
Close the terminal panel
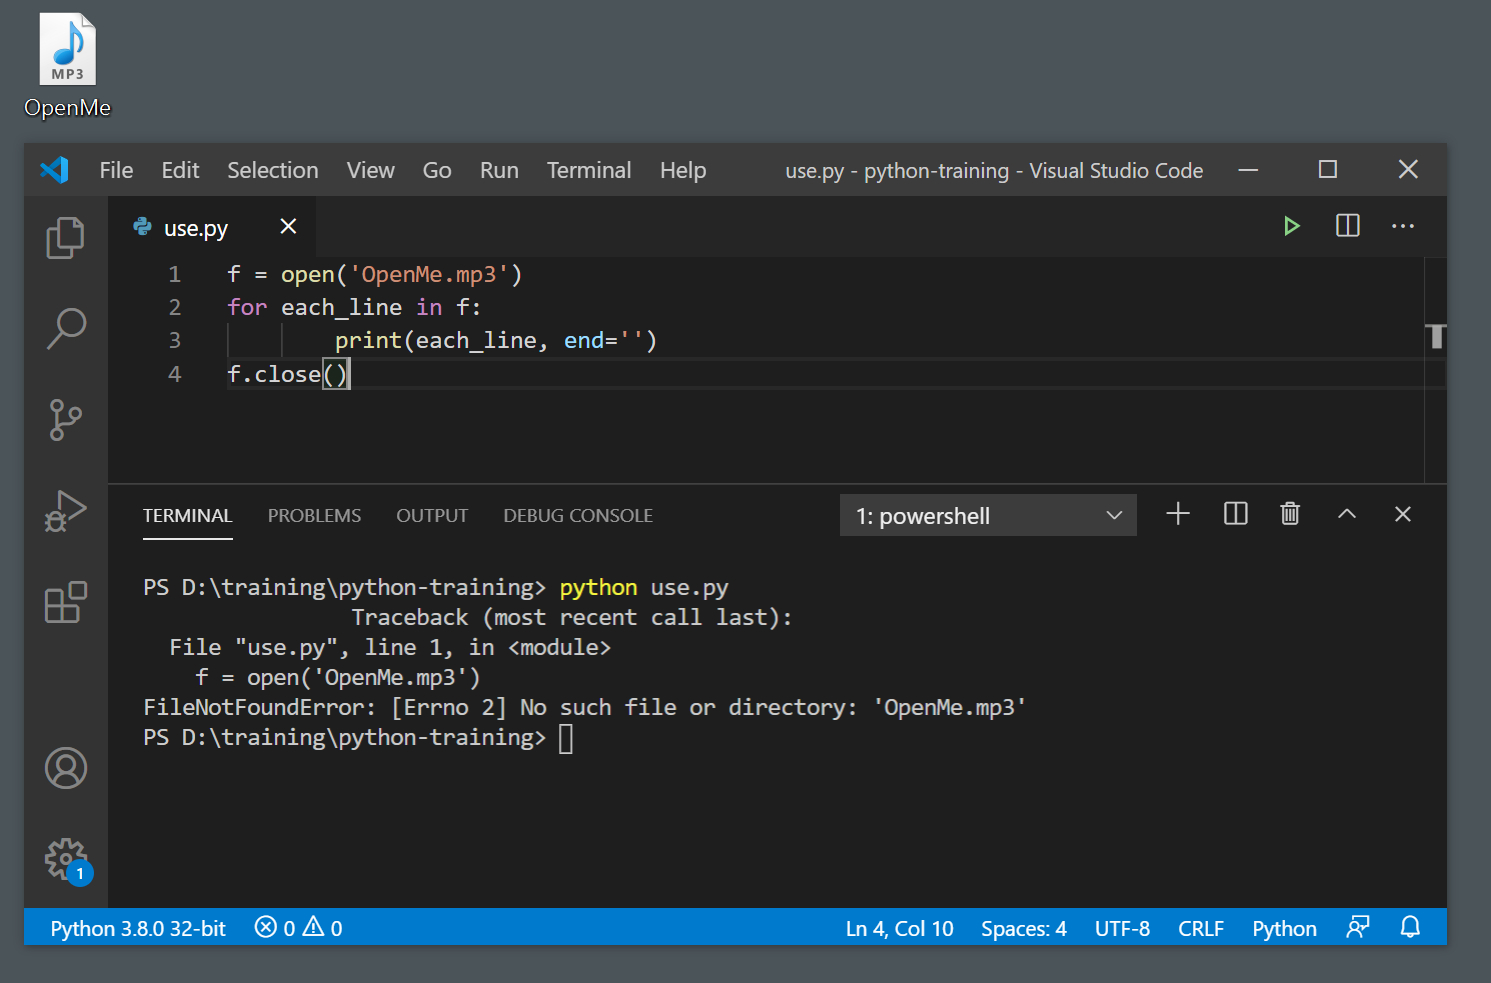tap(1403, 514)
